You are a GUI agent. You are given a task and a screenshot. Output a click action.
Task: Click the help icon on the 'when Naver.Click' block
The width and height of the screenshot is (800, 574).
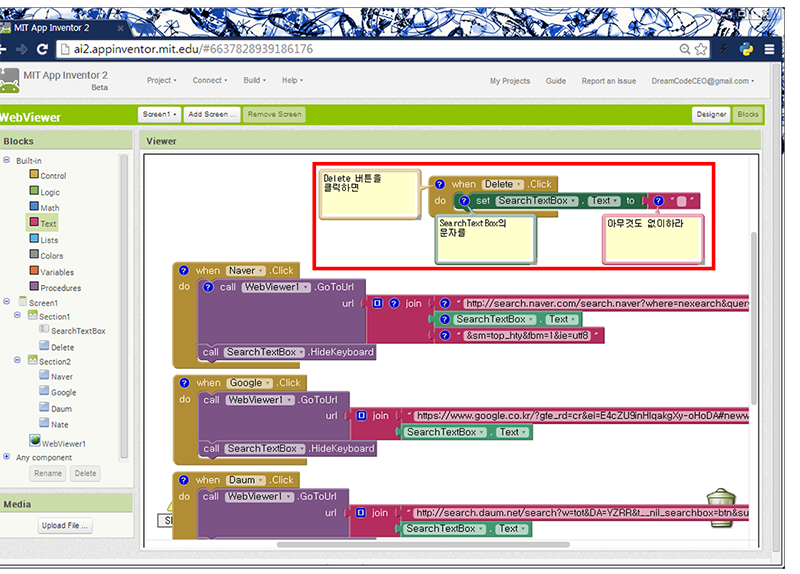coord(184,270)
